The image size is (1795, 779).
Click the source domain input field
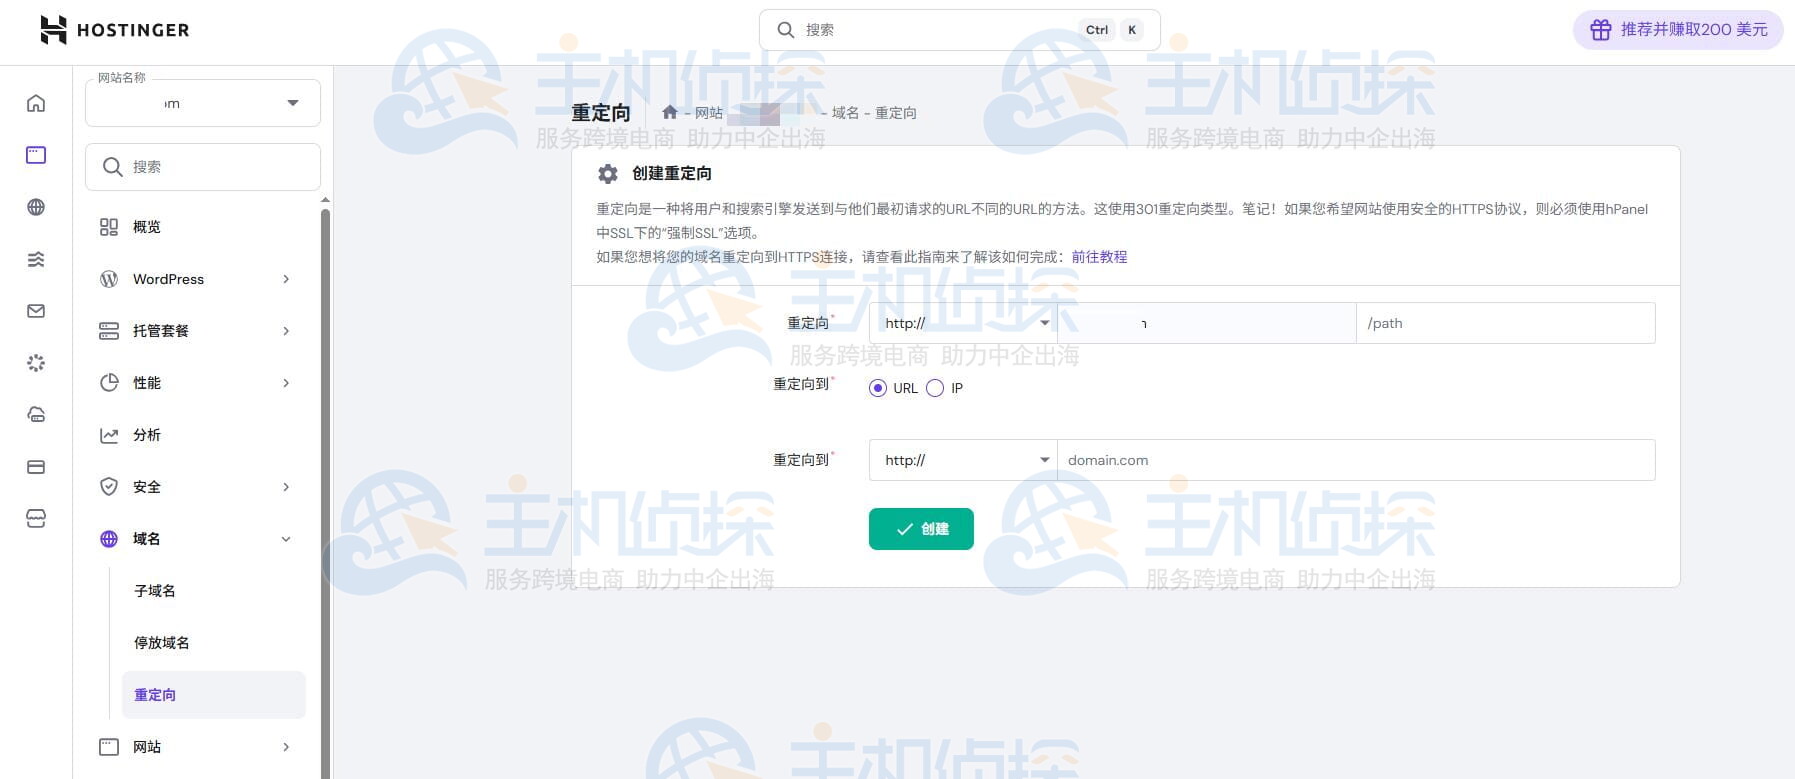click(x=1207, y=323)
